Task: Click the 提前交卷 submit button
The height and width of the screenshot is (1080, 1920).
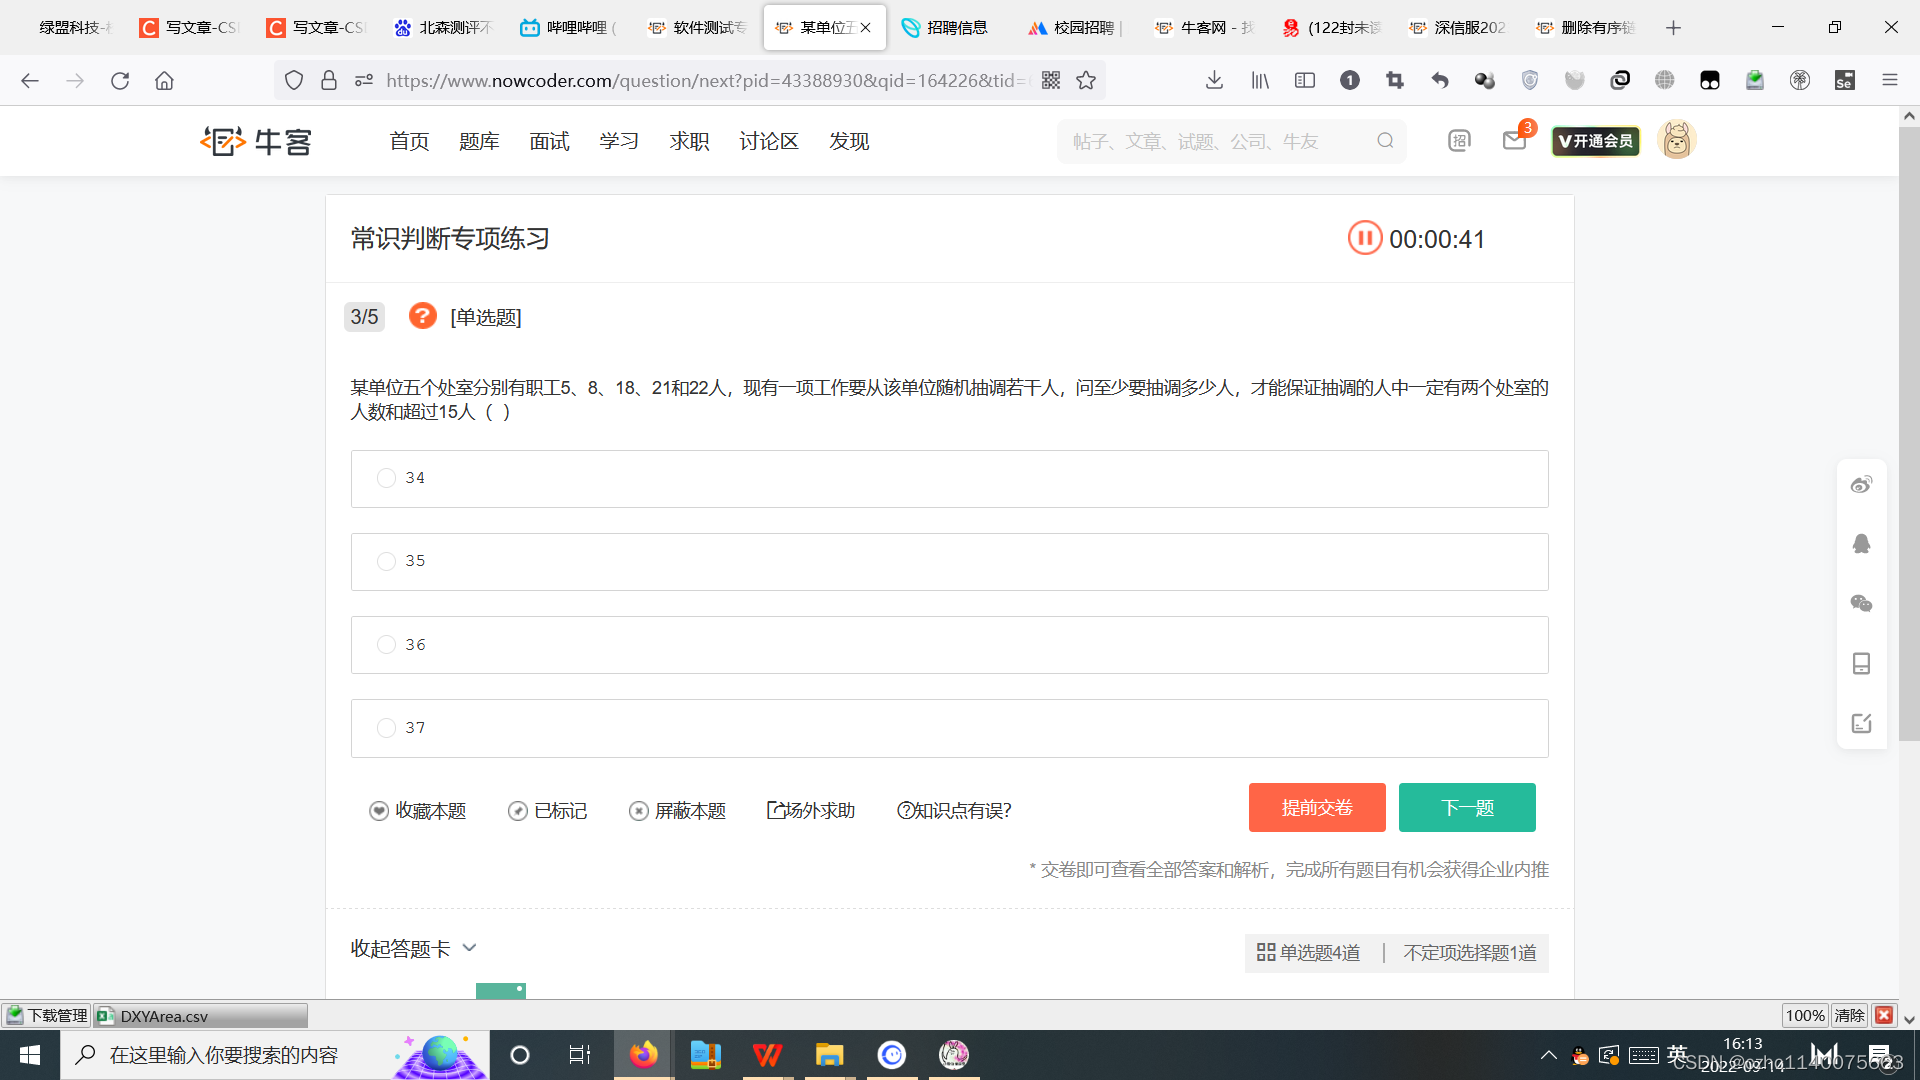Action: [1317, 807]
